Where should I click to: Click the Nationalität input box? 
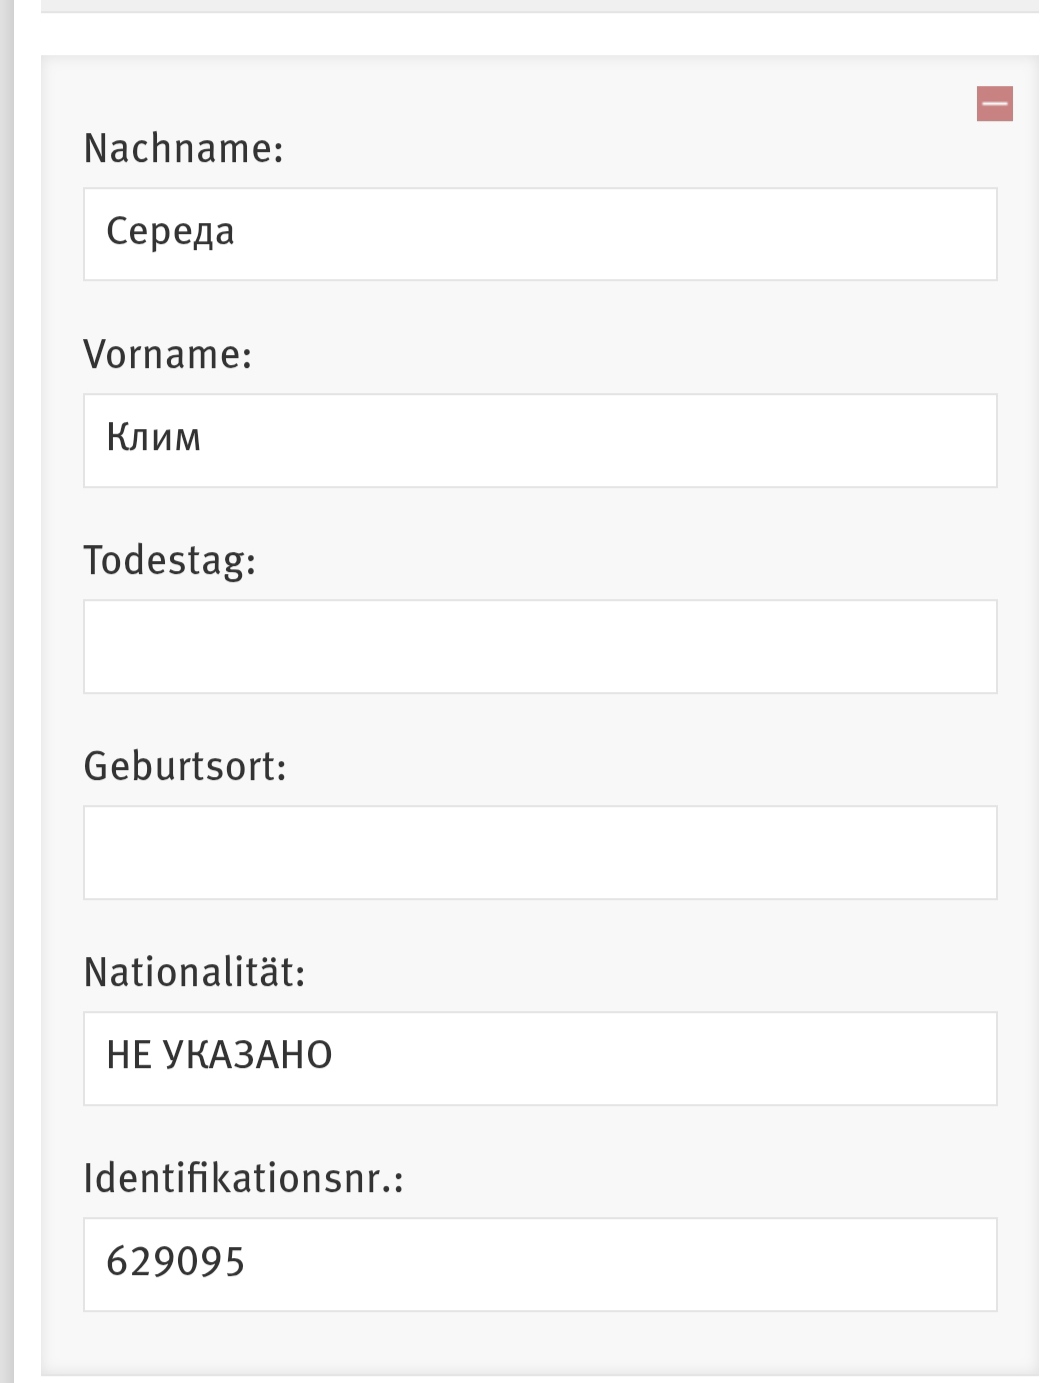(540, 1058)
